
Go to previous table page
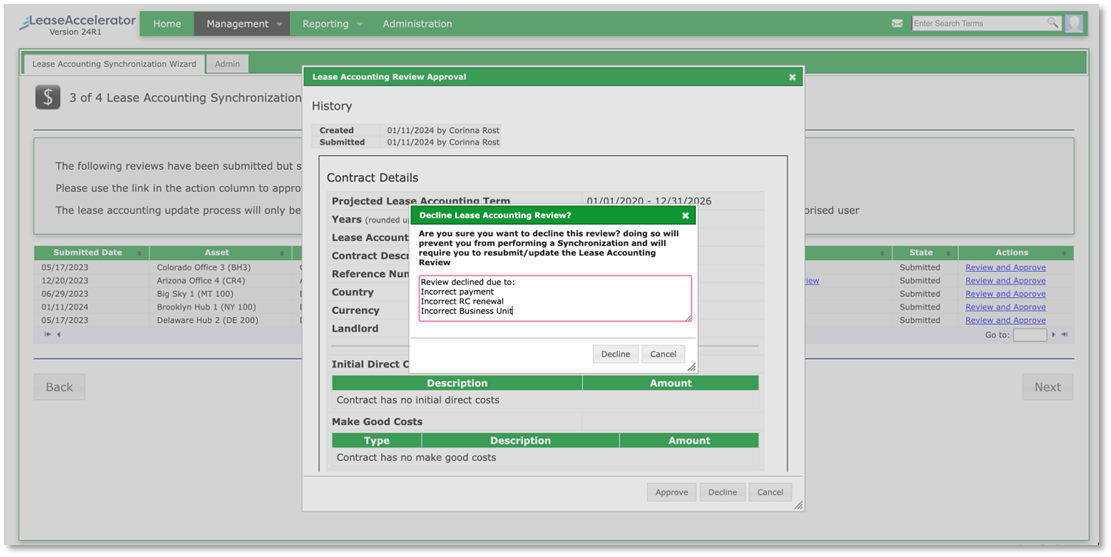pos(58,334)
